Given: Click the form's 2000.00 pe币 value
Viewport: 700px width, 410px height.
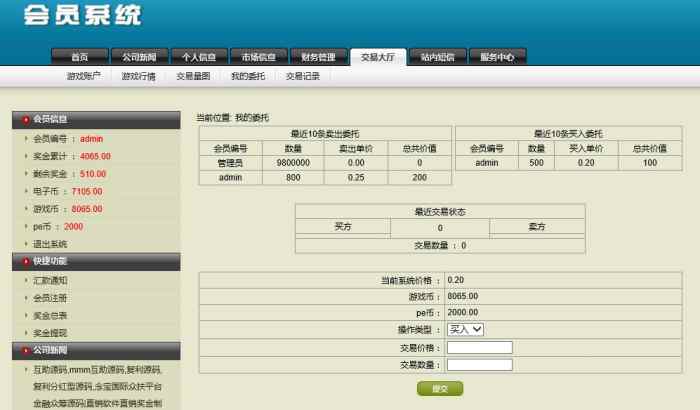Looking at the screenshot, I should pyautogui.click(x=463, y=312).
